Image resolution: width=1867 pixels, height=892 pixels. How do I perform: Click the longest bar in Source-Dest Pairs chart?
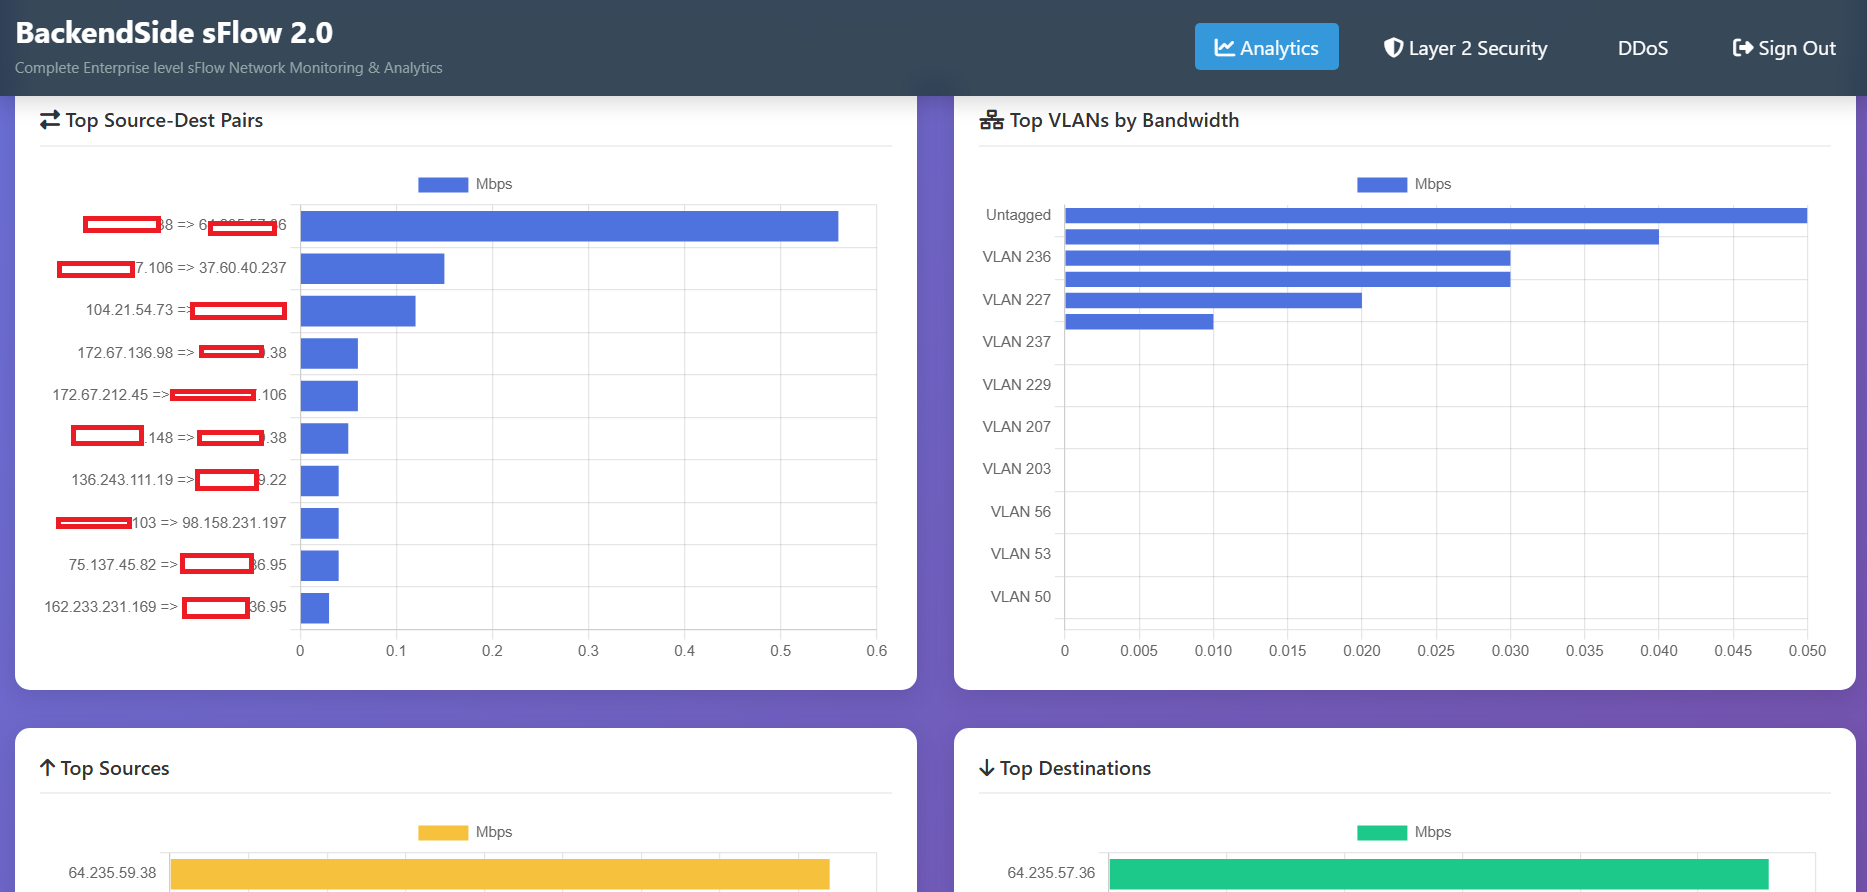point(569,226)
